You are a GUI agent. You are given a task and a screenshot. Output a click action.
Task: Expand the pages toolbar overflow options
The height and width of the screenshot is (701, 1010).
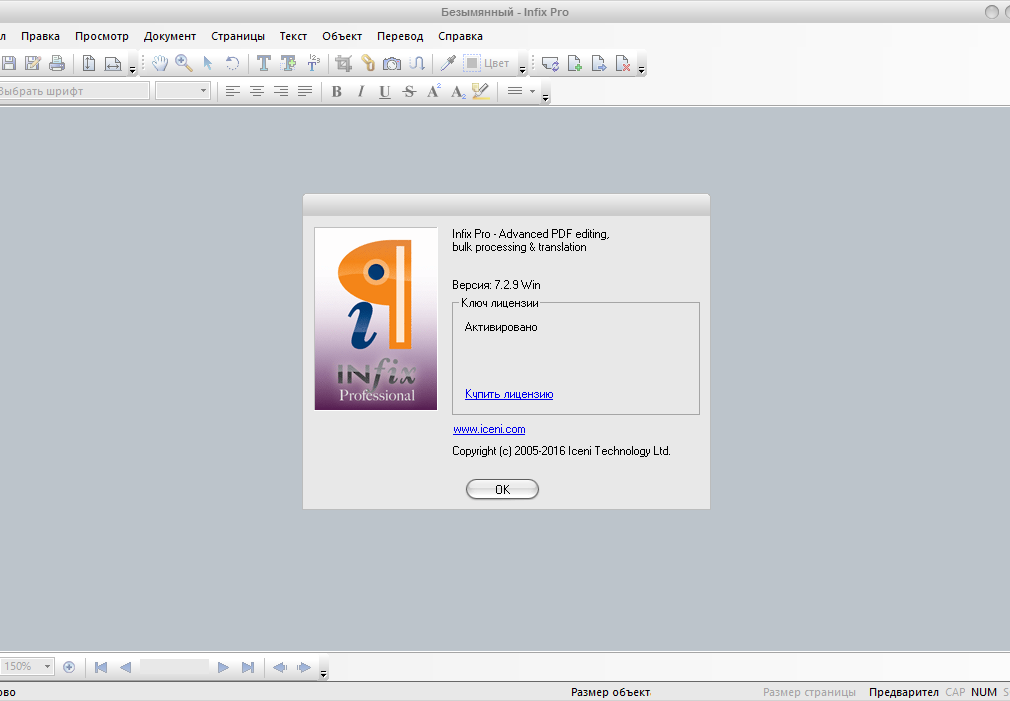[642, 69]
